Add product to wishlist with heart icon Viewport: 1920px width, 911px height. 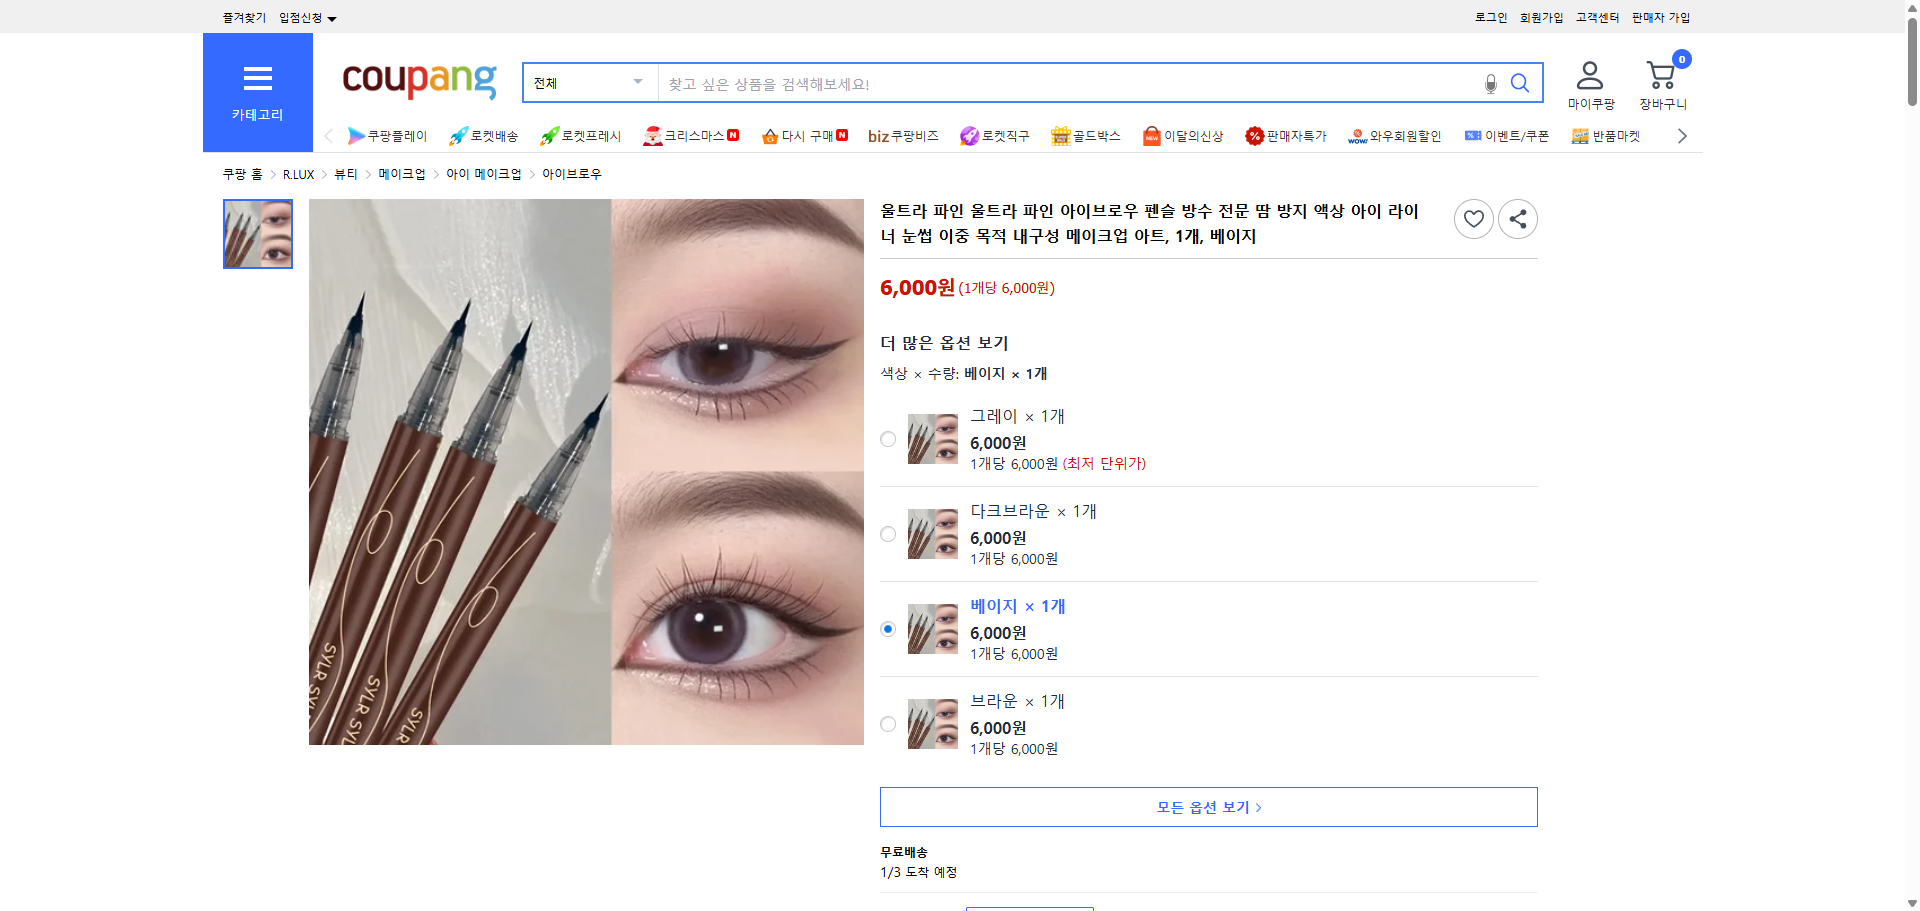coord(1473,218)
